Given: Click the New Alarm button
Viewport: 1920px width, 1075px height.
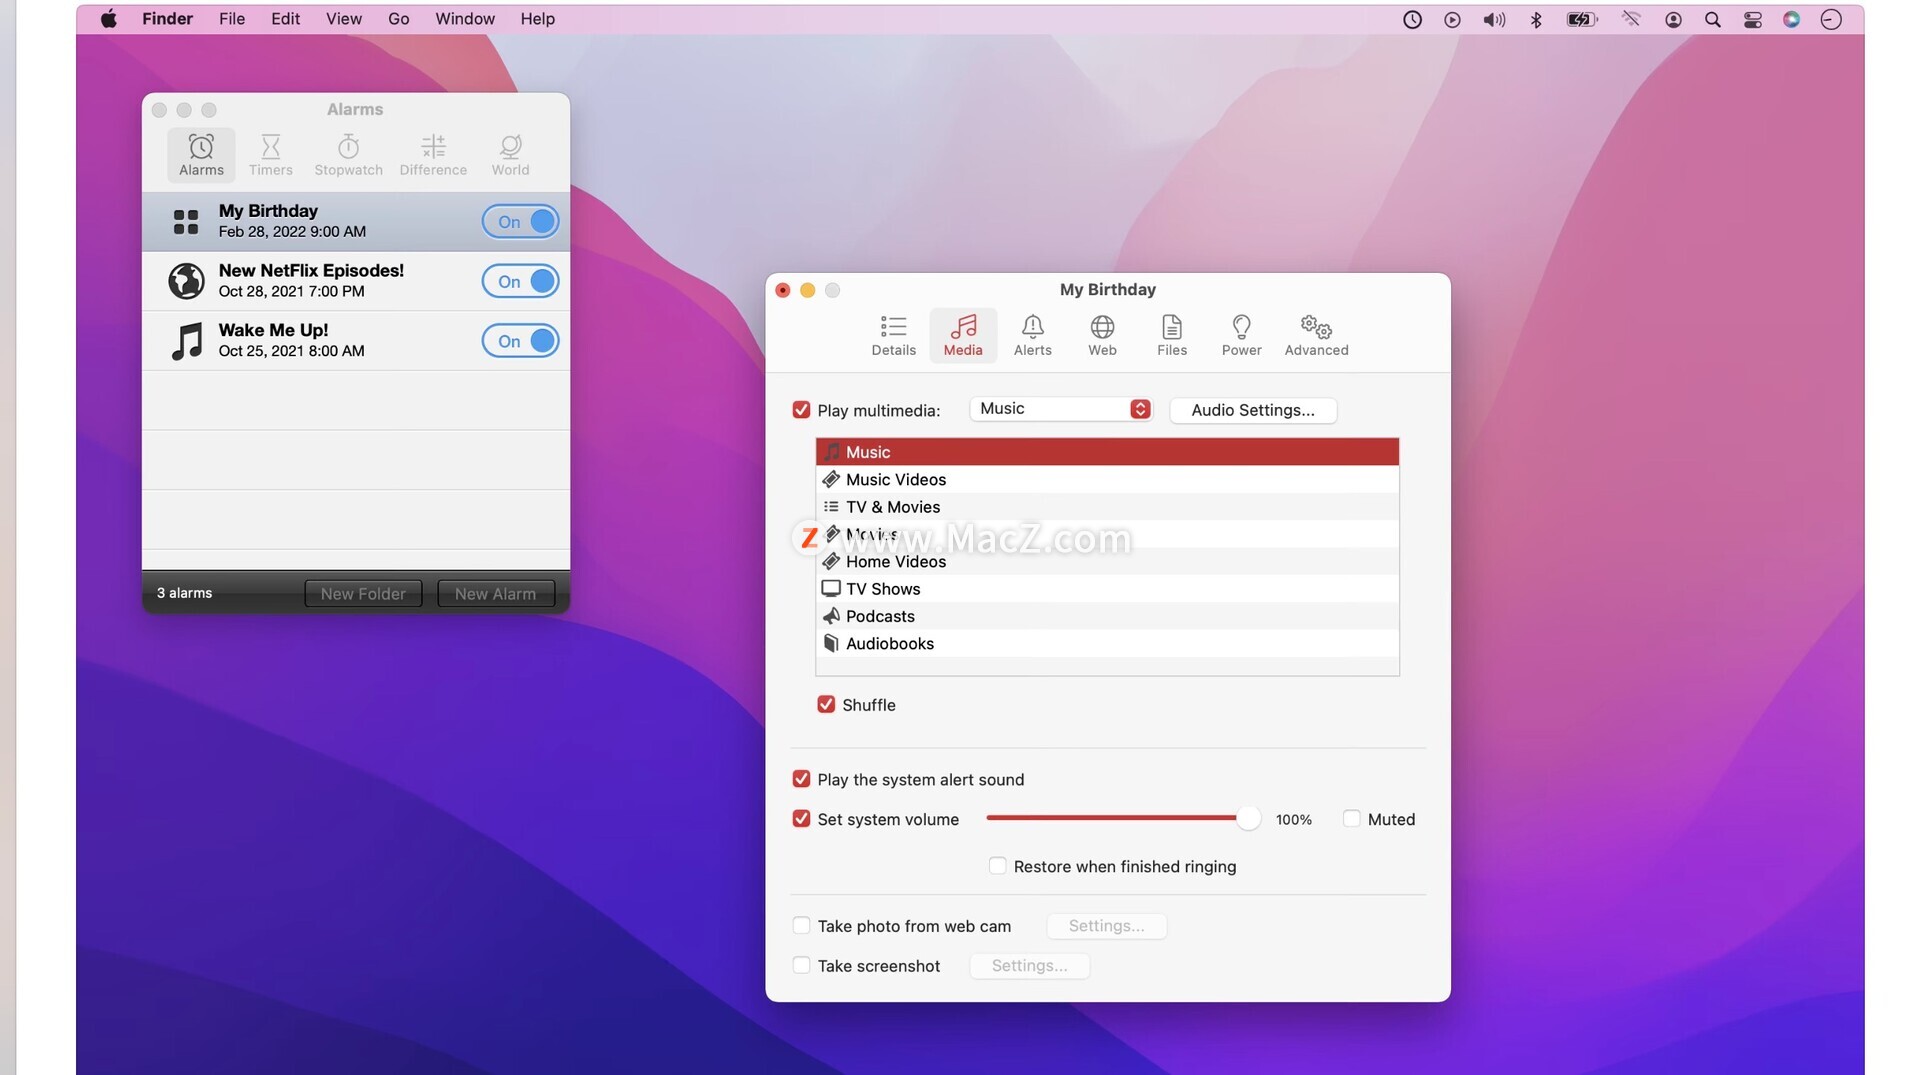Looking at the screenshot, I should point(495,594).
